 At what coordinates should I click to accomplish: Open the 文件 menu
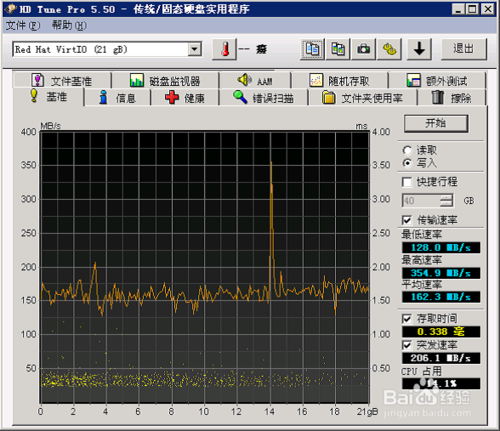tap(23, 25)
